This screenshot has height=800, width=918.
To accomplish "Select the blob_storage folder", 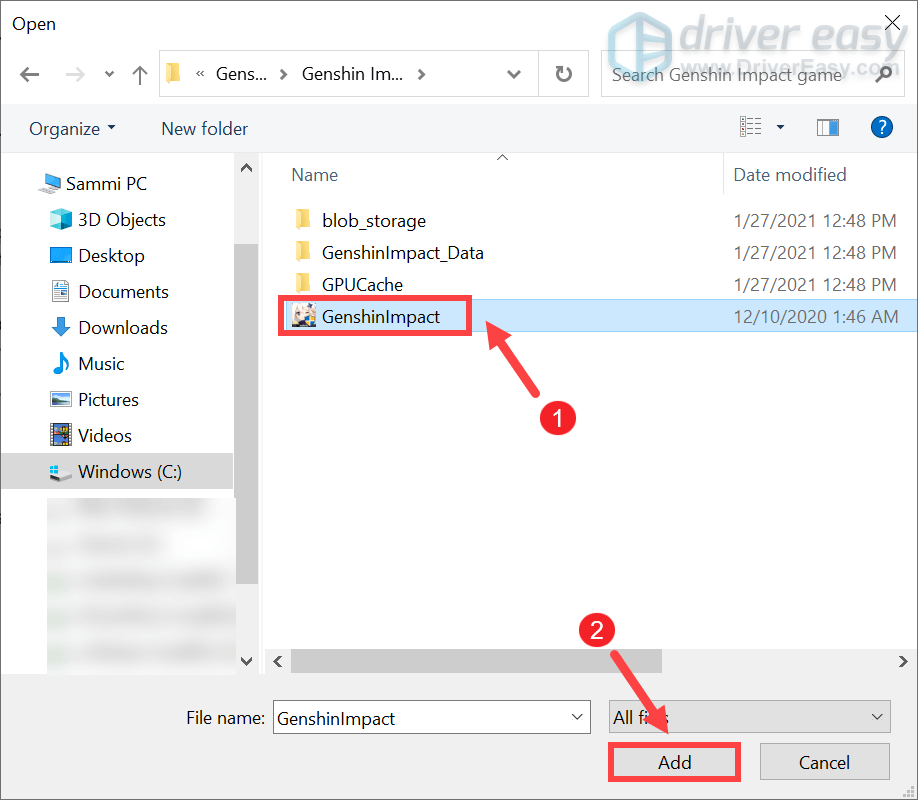I will (374, 221).
